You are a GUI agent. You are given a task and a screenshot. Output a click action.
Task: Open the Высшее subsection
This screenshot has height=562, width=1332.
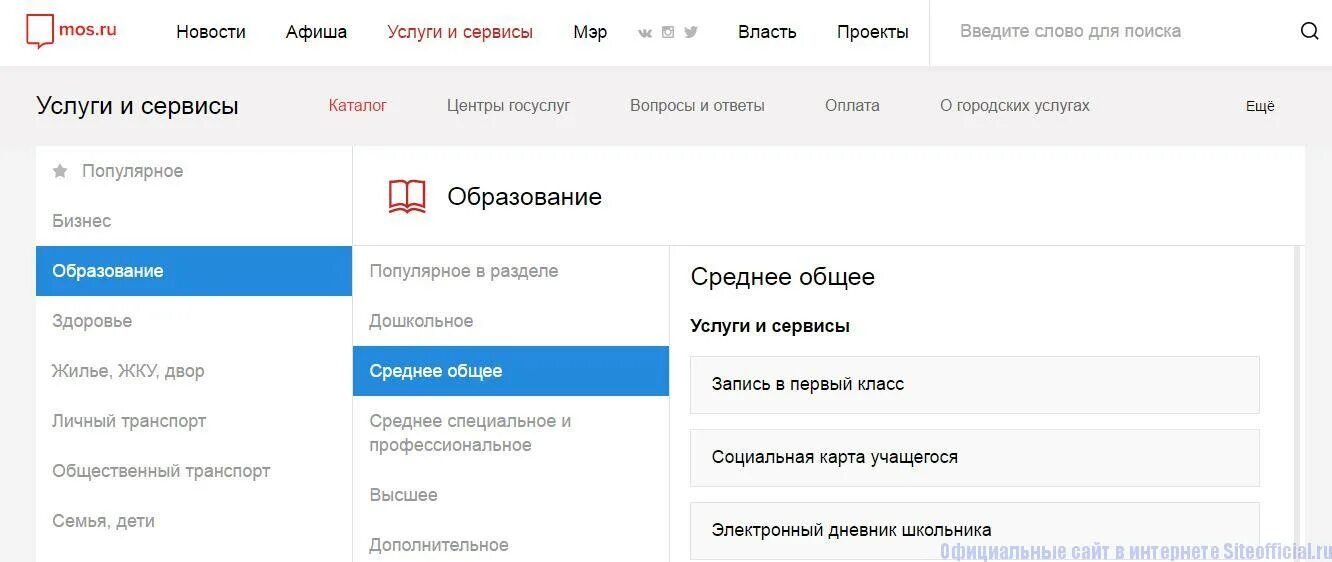pyautogui.click(x=511, y=495)
